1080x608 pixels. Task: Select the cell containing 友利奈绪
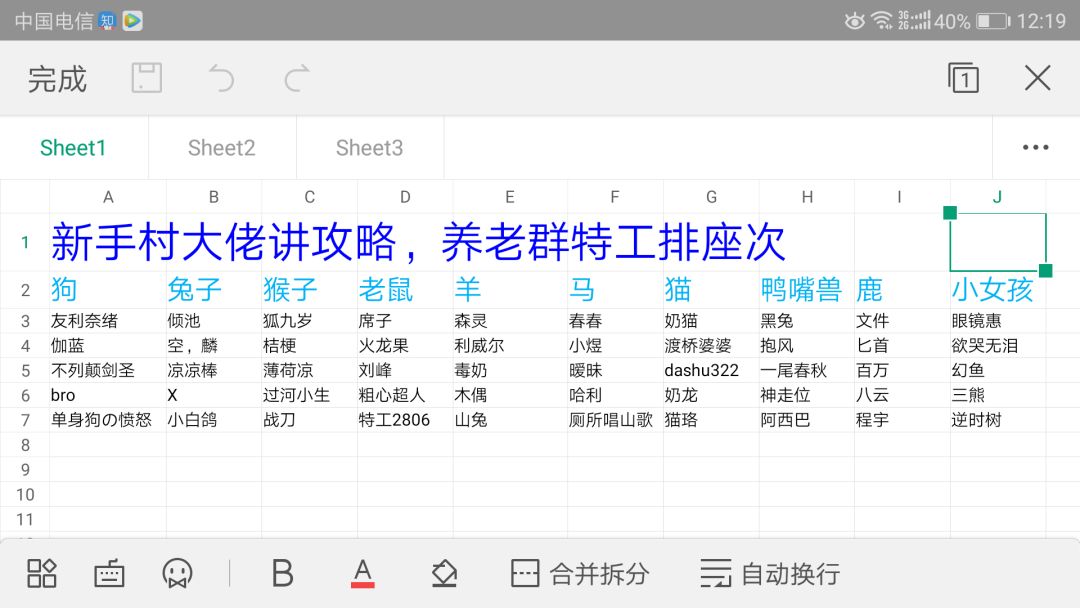(x=107, y=321)
